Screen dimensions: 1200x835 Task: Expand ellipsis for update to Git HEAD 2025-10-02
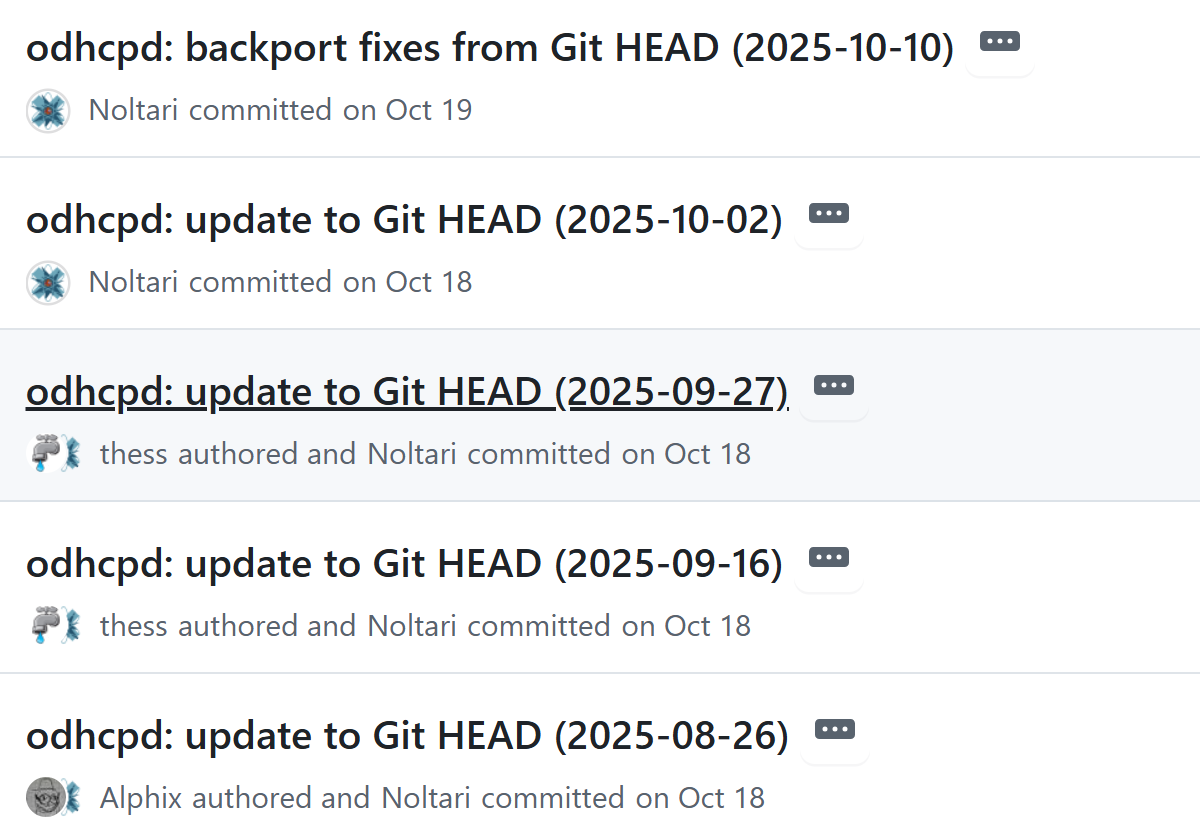tap(828, 213)
